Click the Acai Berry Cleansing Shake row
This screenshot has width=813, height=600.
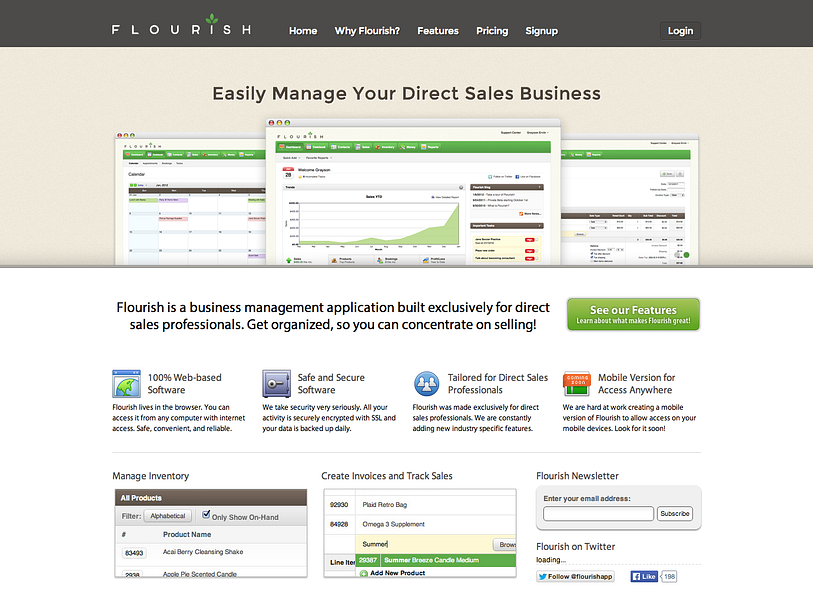point(211,552)
